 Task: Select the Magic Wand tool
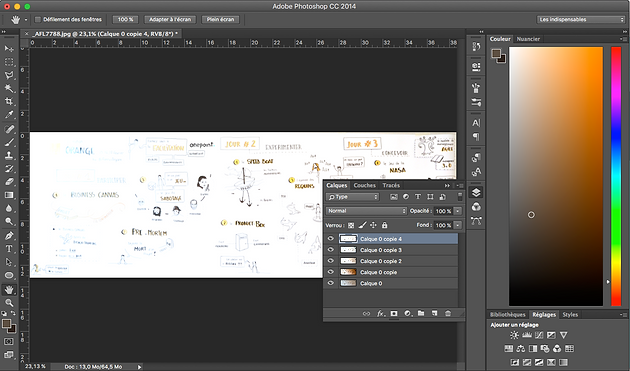[9, 88]
